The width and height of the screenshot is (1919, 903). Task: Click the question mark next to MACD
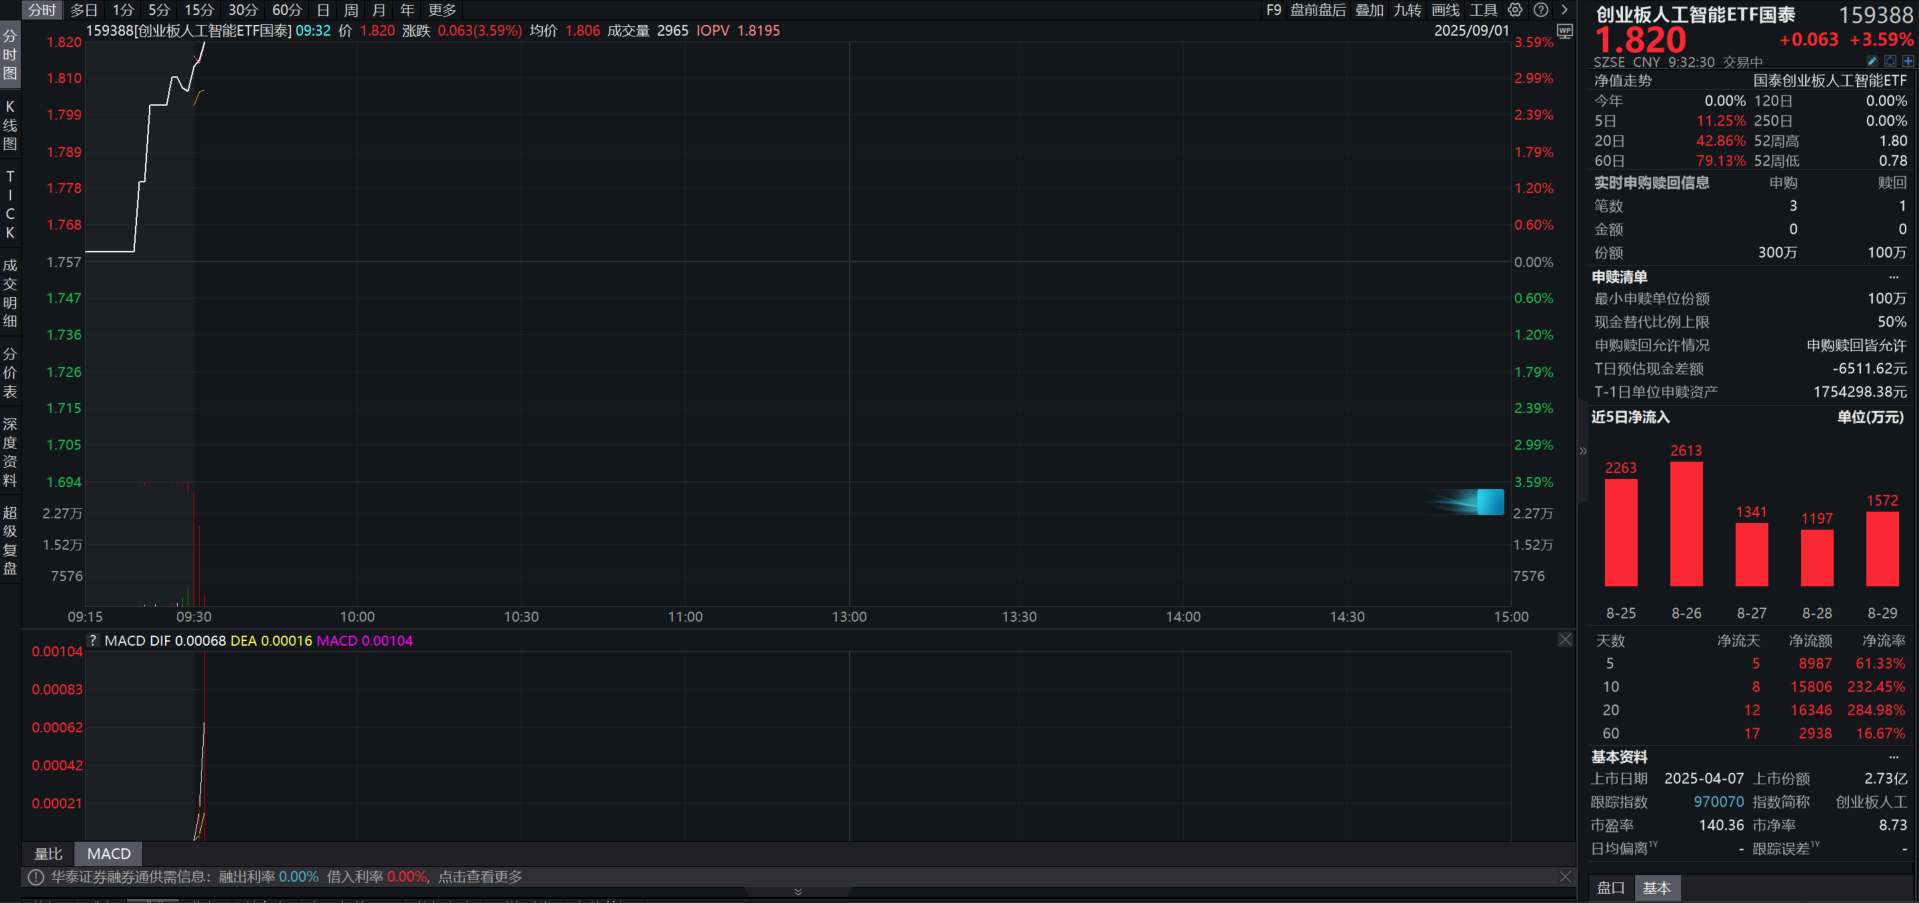[93, 641]
